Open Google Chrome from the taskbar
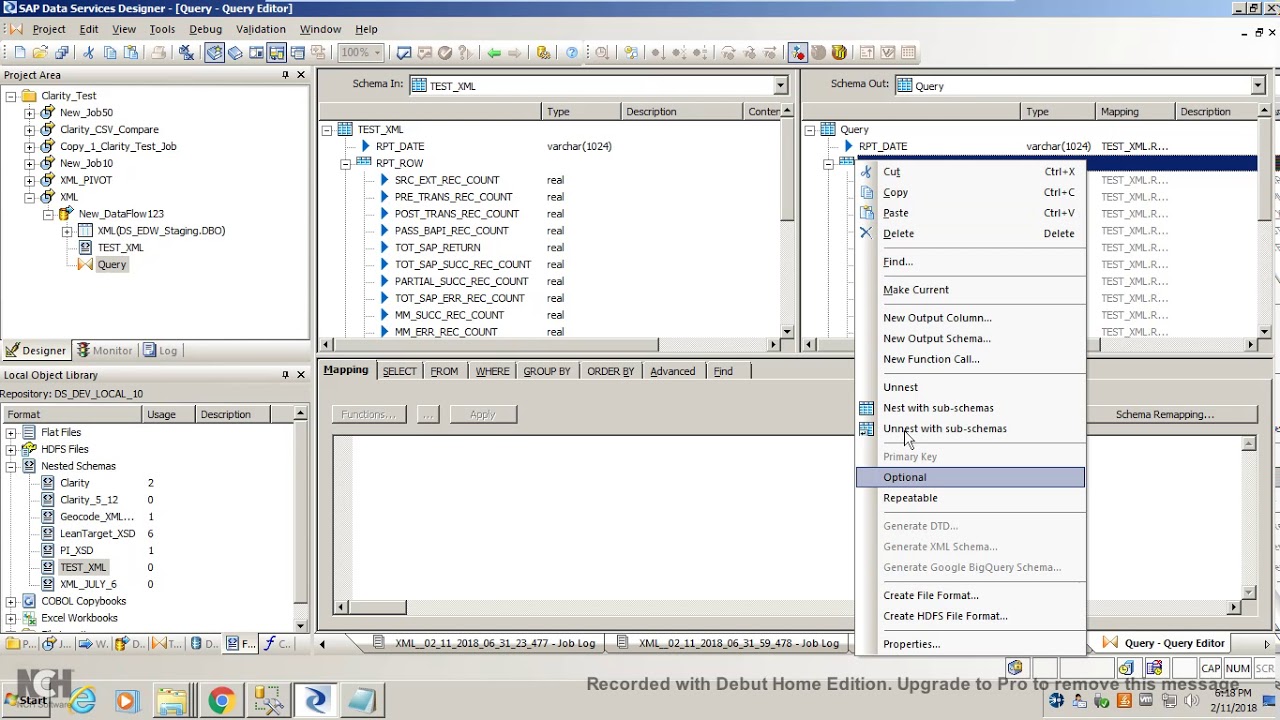Viewport: 1280px width, 720px height. pyautogui.click(x=221, y=700)
